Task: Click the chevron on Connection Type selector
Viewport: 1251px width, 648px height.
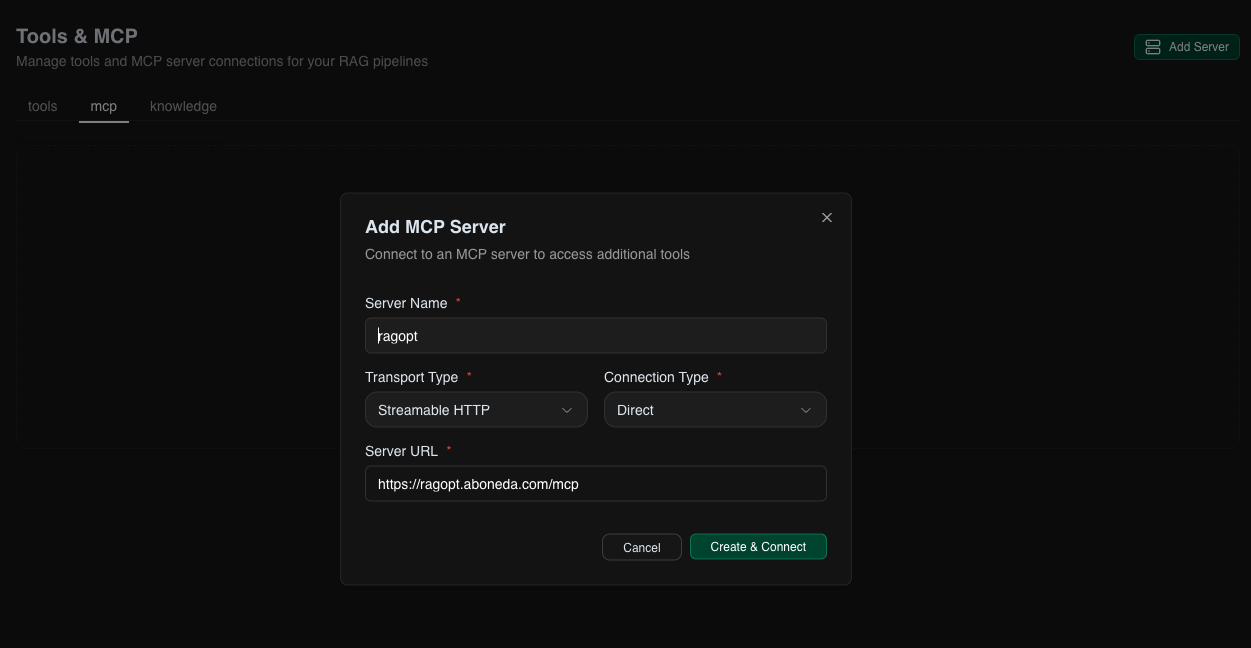Action: (806, 410)
